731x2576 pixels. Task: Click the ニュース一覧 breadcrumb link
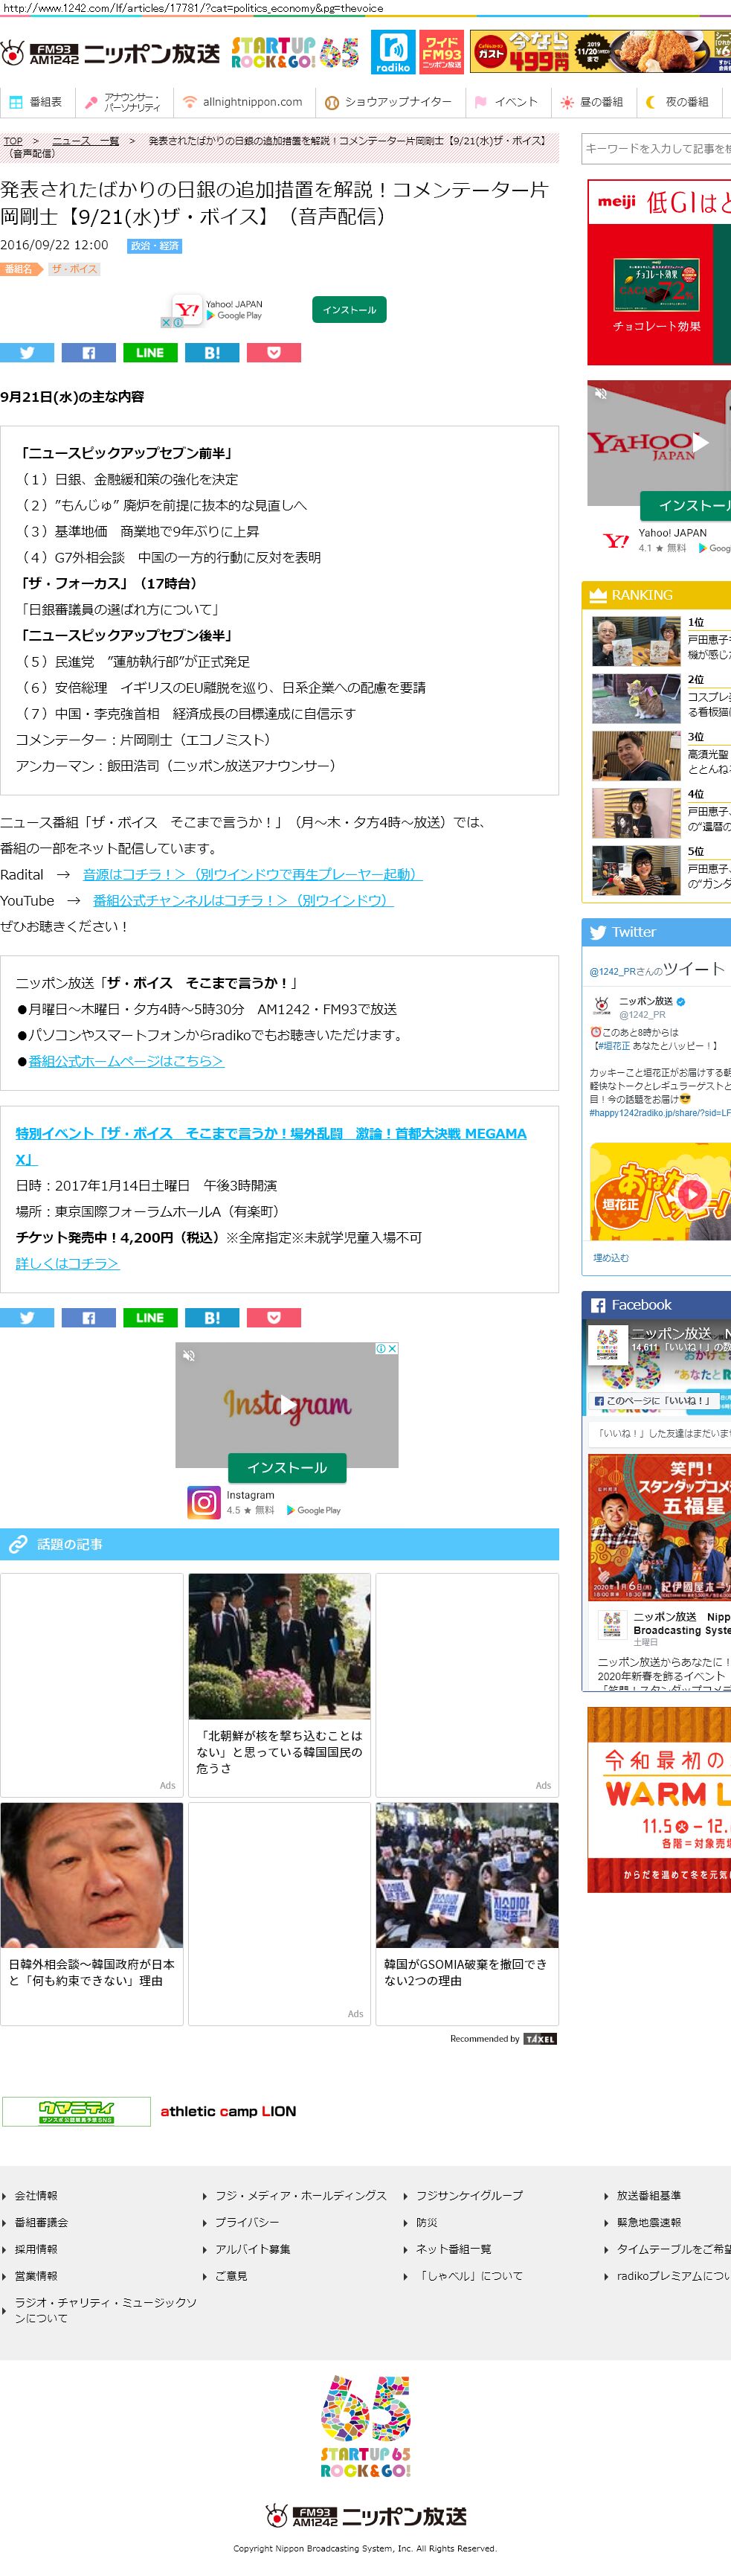pyautogui.click(x=85, y=141)
